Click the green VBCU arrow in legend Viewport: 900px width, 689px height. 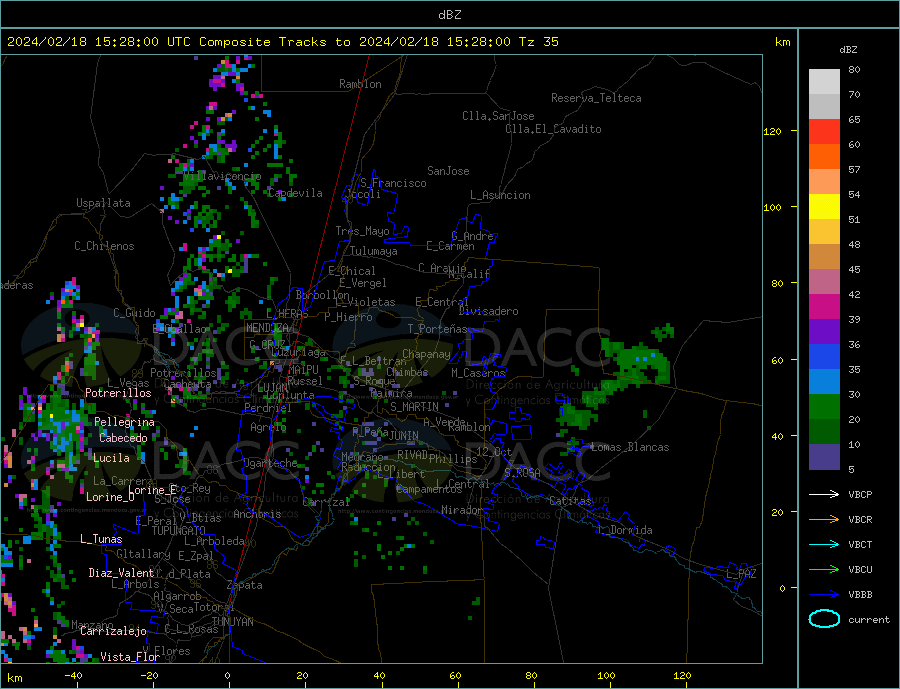826,570
